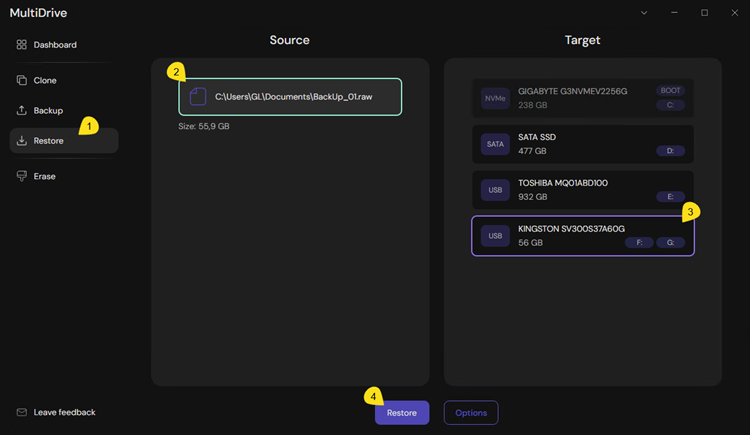
Task: Click the Clone icon in sidebar
Action: pos(22,80)
